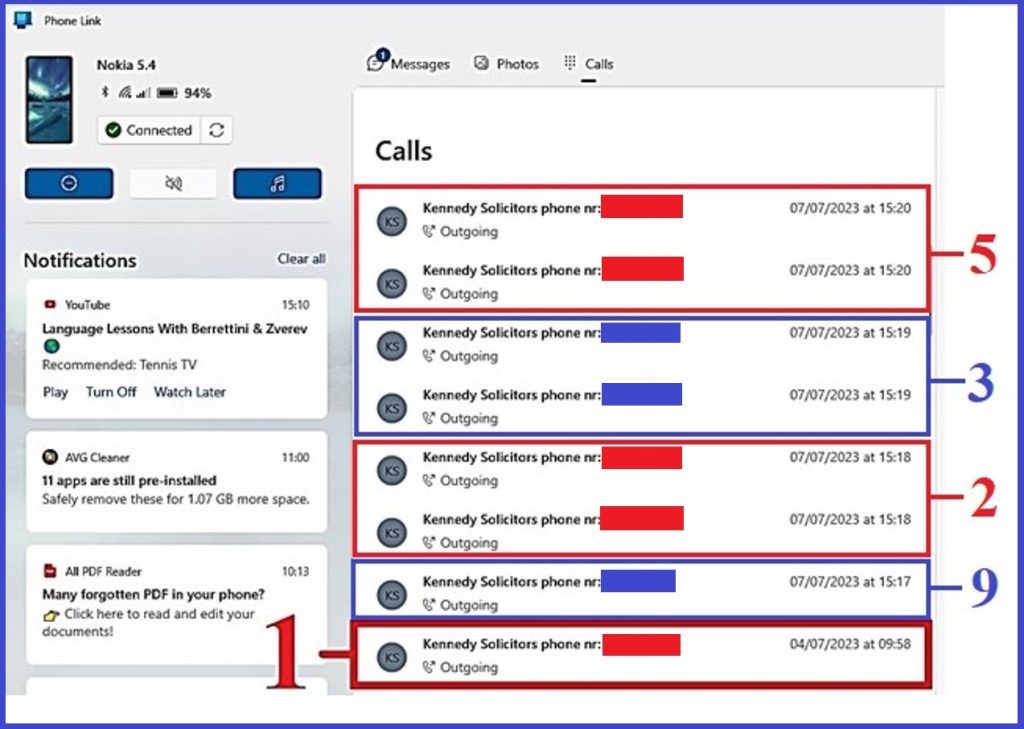Click the Connected status button
Screen dimensions: 1024x729
(x=149, y=130)
